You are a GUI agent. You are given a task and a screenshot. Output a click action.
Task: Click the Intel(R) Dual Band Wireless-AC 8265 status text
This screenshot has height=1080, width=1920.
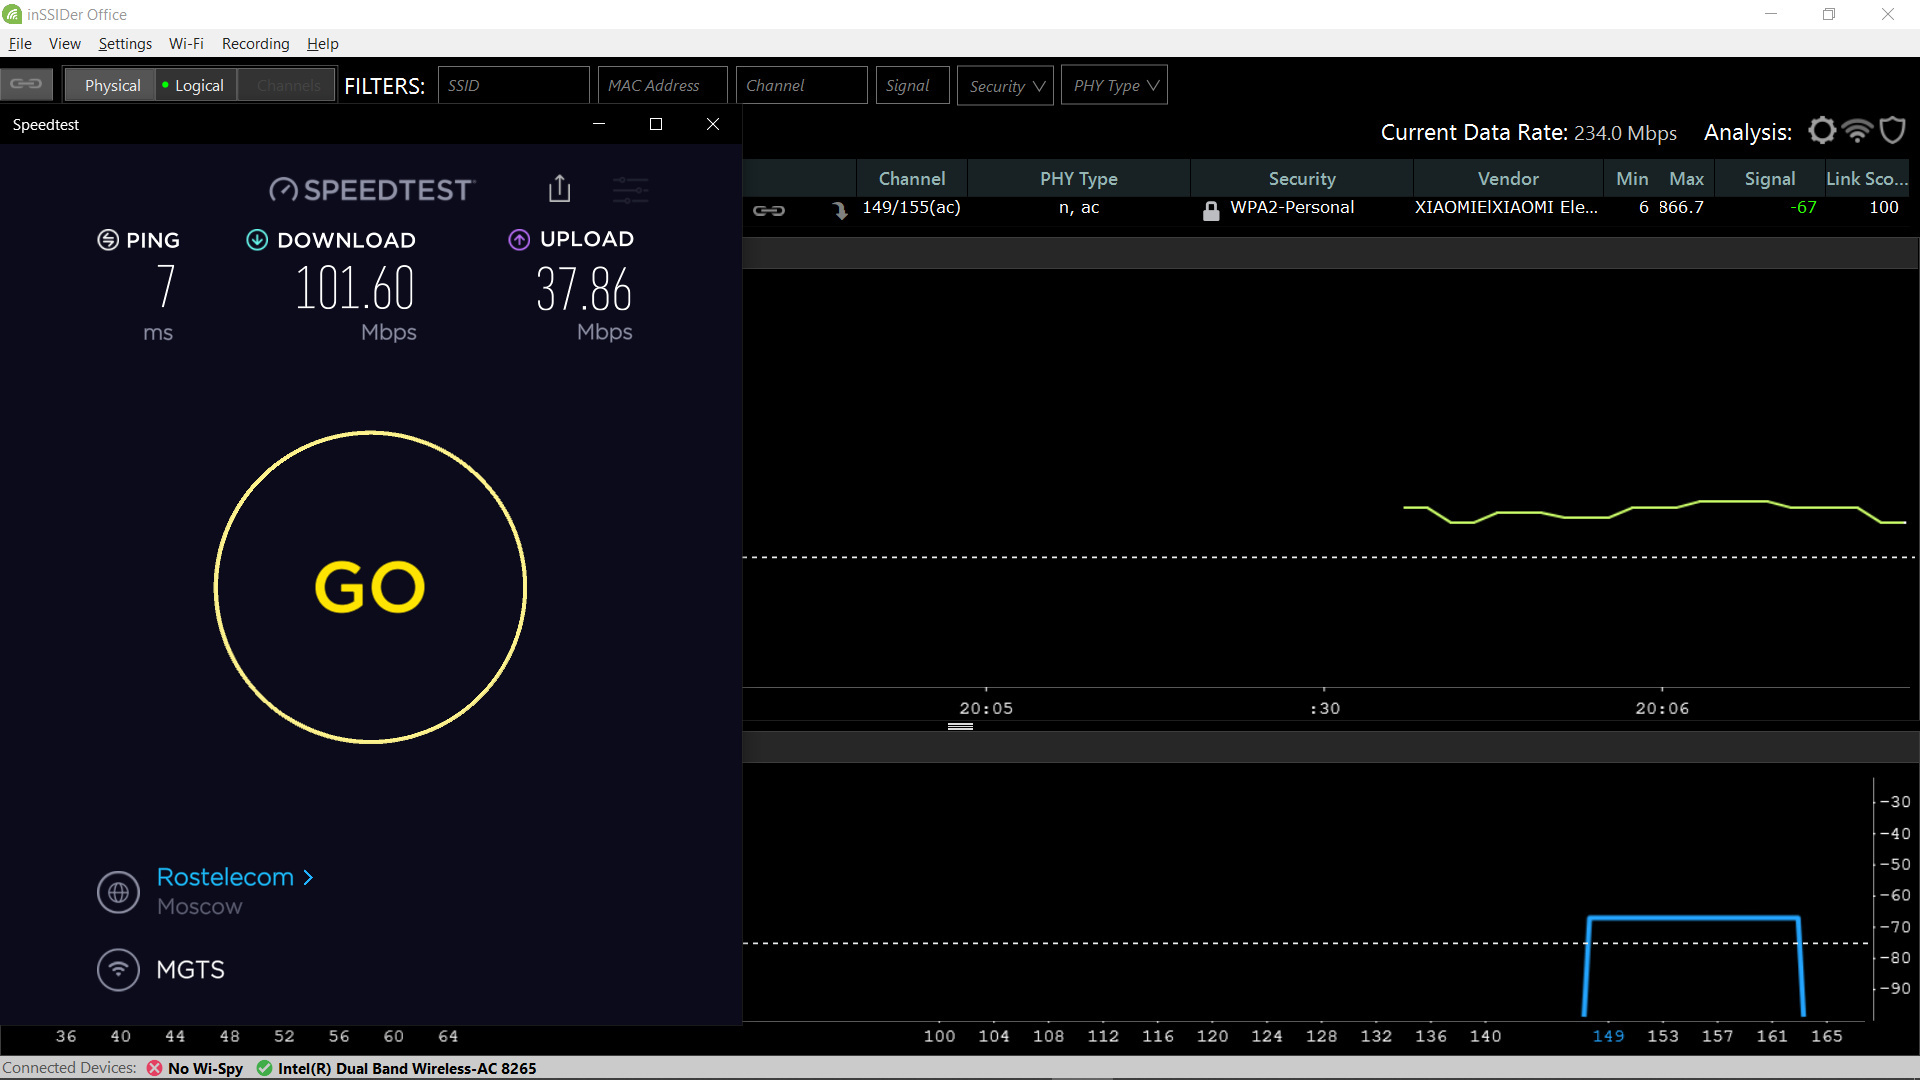click(x=407, y=1068)
